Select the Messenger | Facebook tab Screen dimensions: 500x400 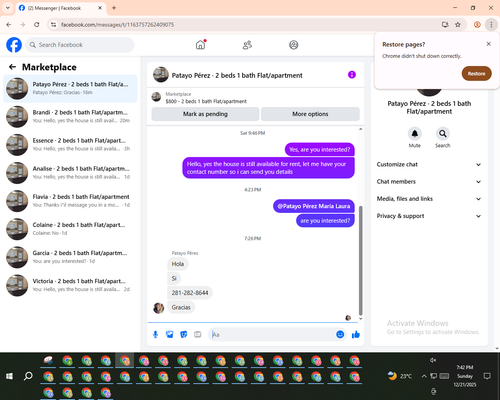61,8
